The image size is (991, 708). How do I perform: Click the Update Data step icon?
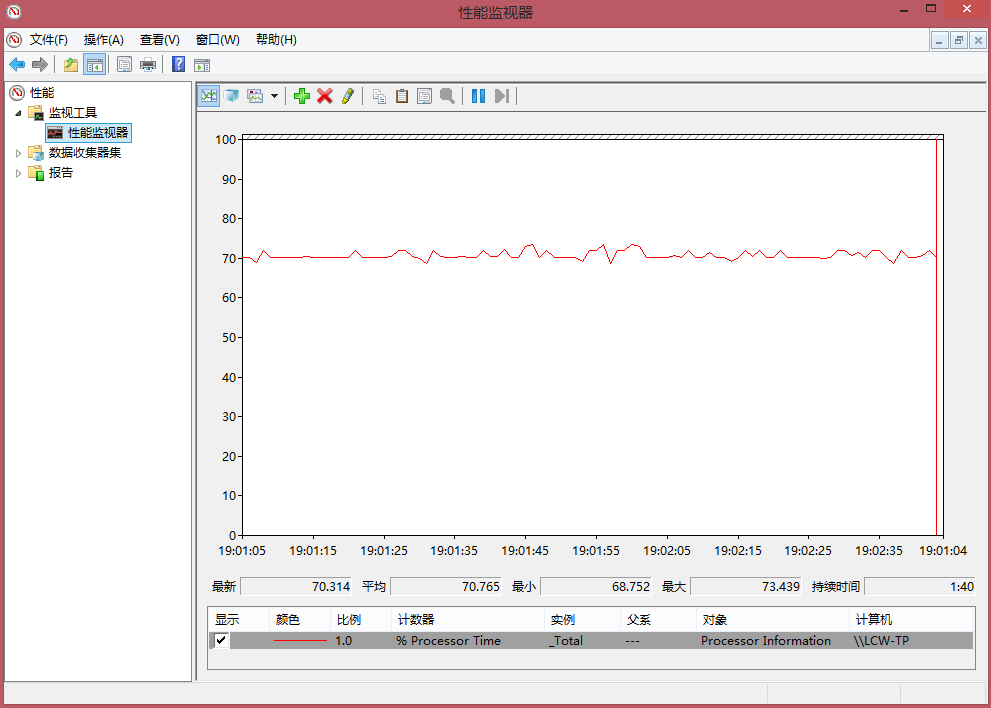tap(501, 96)
